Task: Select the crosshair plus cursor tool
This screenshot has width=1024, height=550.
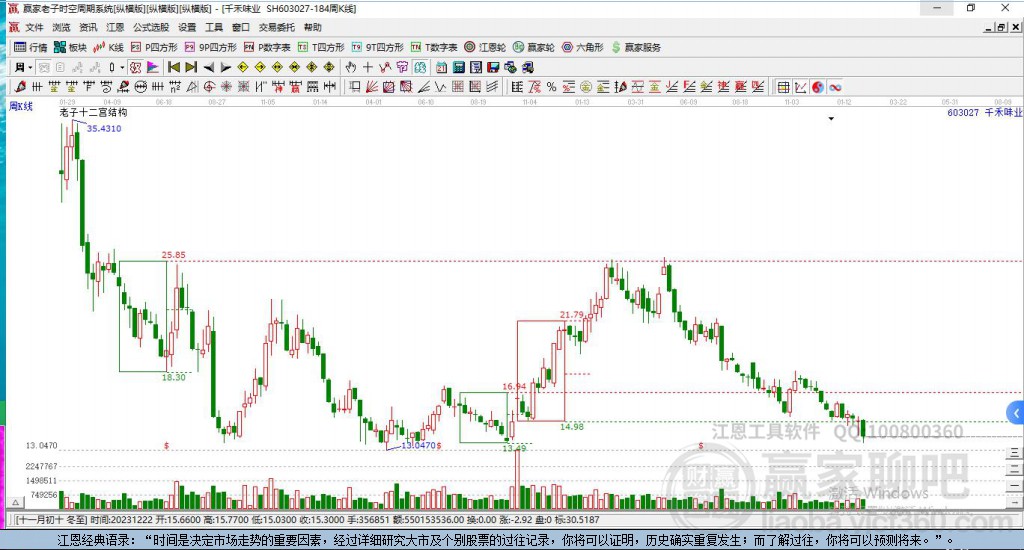Action: [x=368, y=67]
